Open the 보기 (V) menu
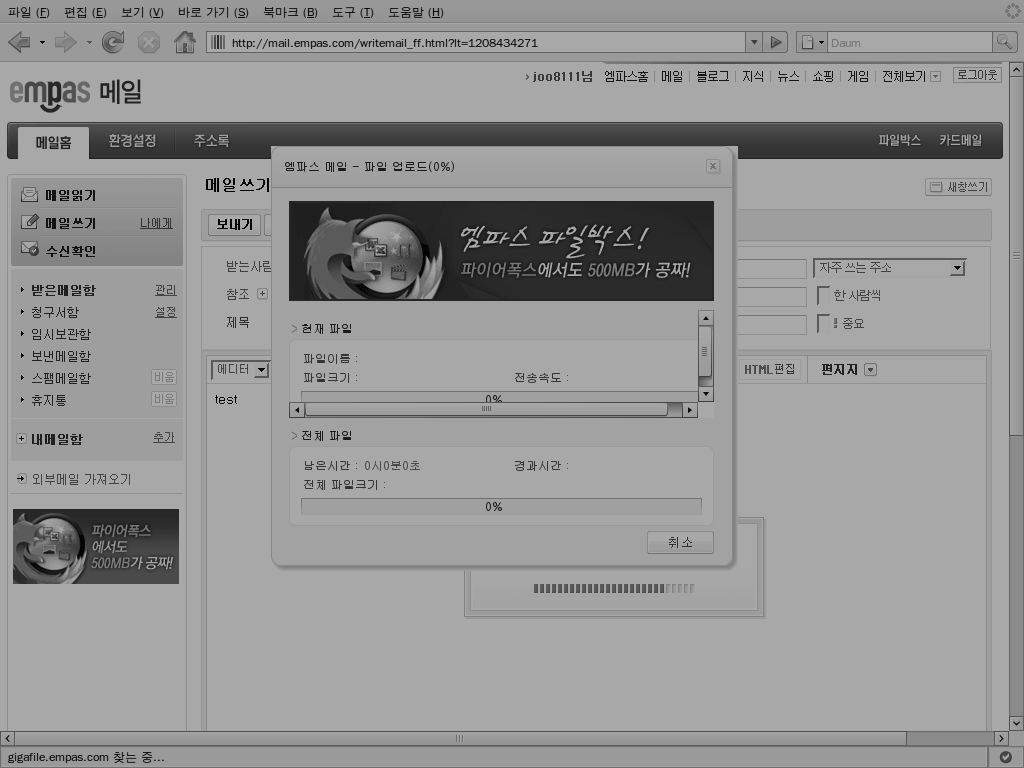The width and height of the screenshot is (1024, 768). [142, 12]
